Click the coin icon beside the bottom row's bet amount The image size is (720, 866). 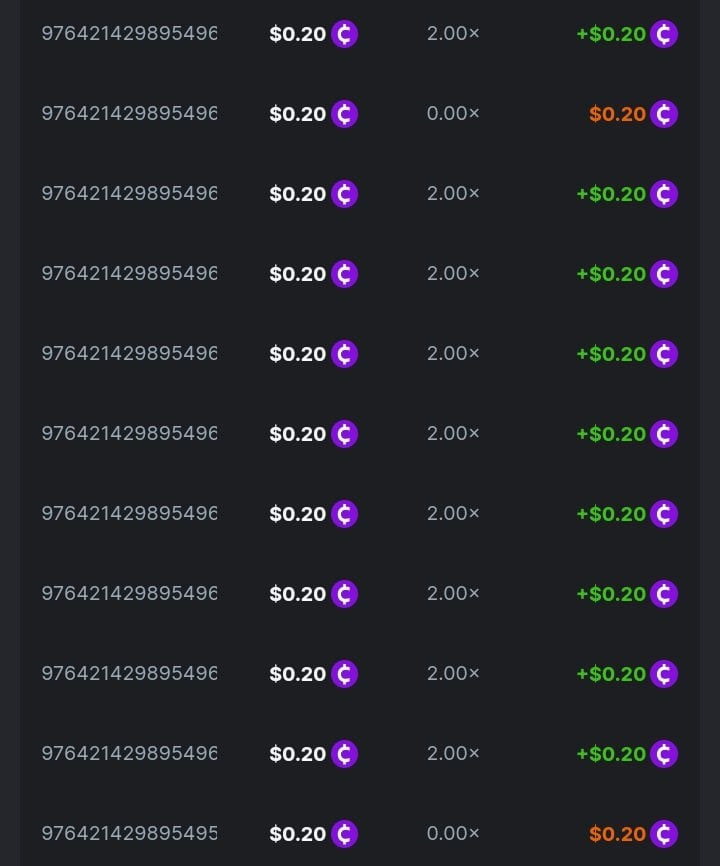[344, 834]
